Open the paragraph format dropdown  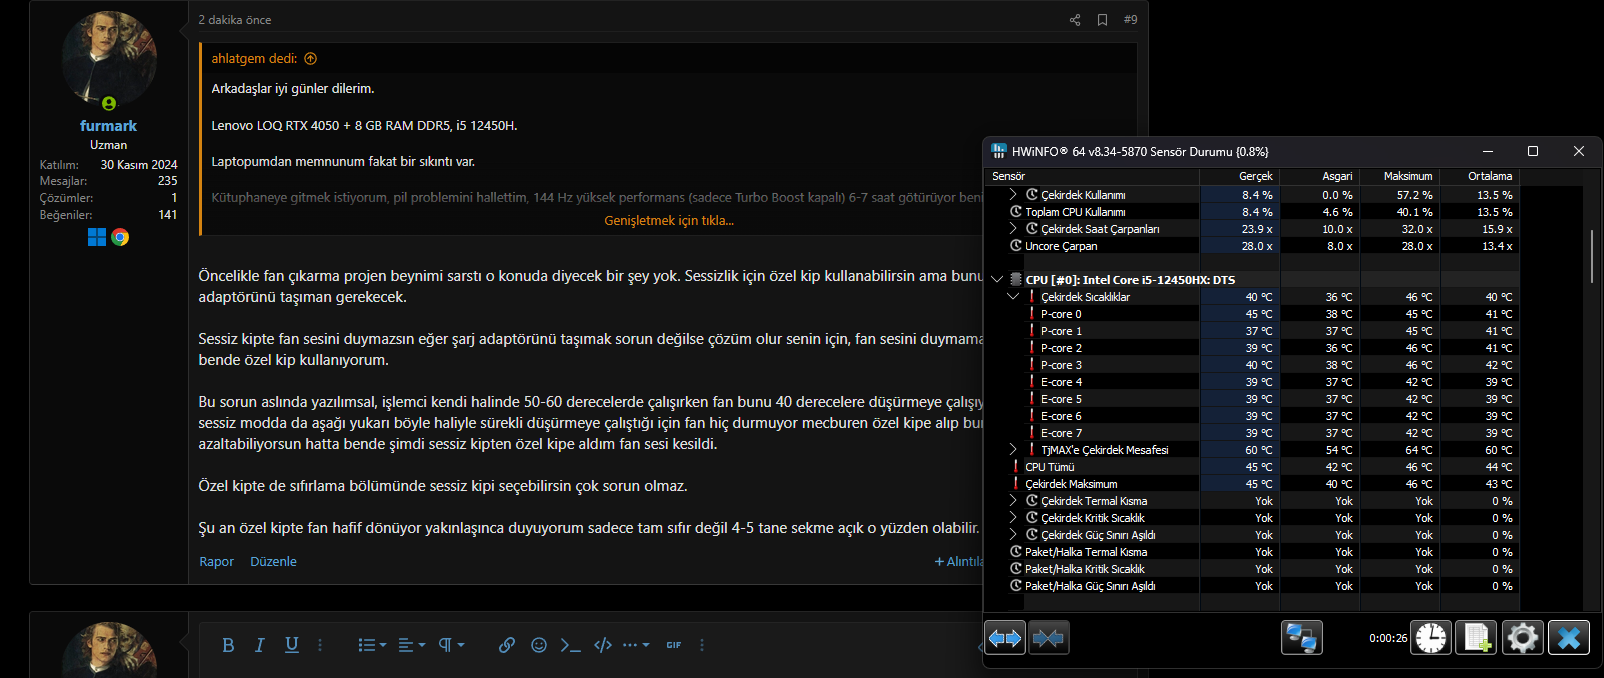(451, 645)
